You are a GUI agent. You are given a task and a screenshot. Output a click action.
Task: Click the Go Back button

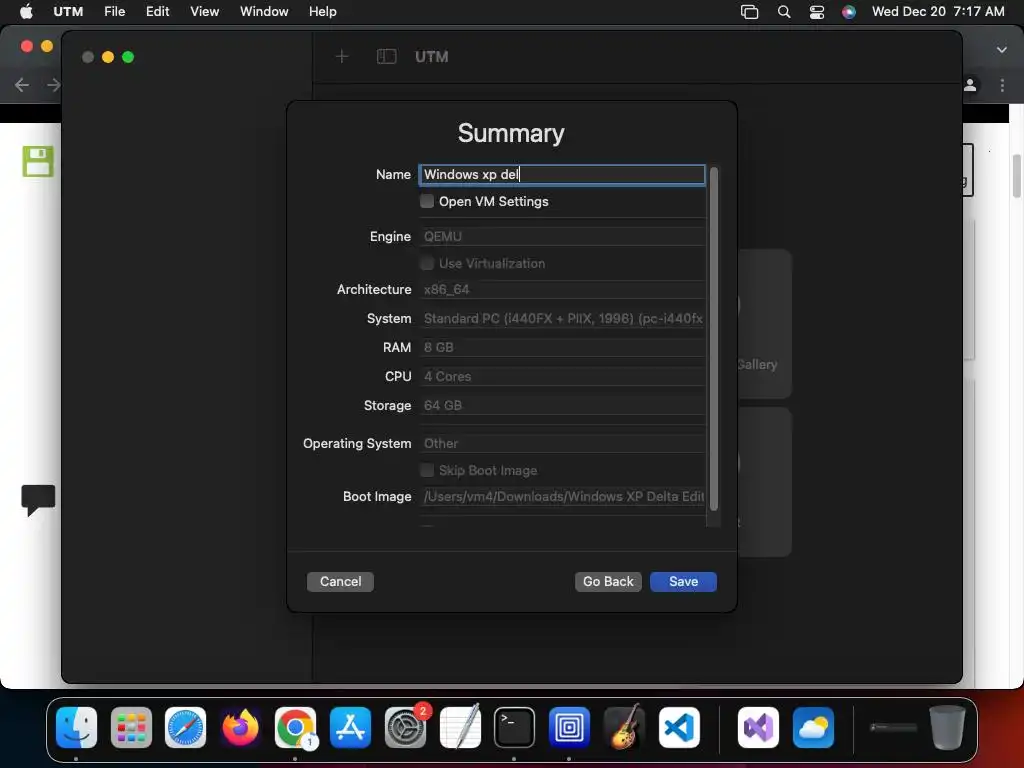point(608,581)
